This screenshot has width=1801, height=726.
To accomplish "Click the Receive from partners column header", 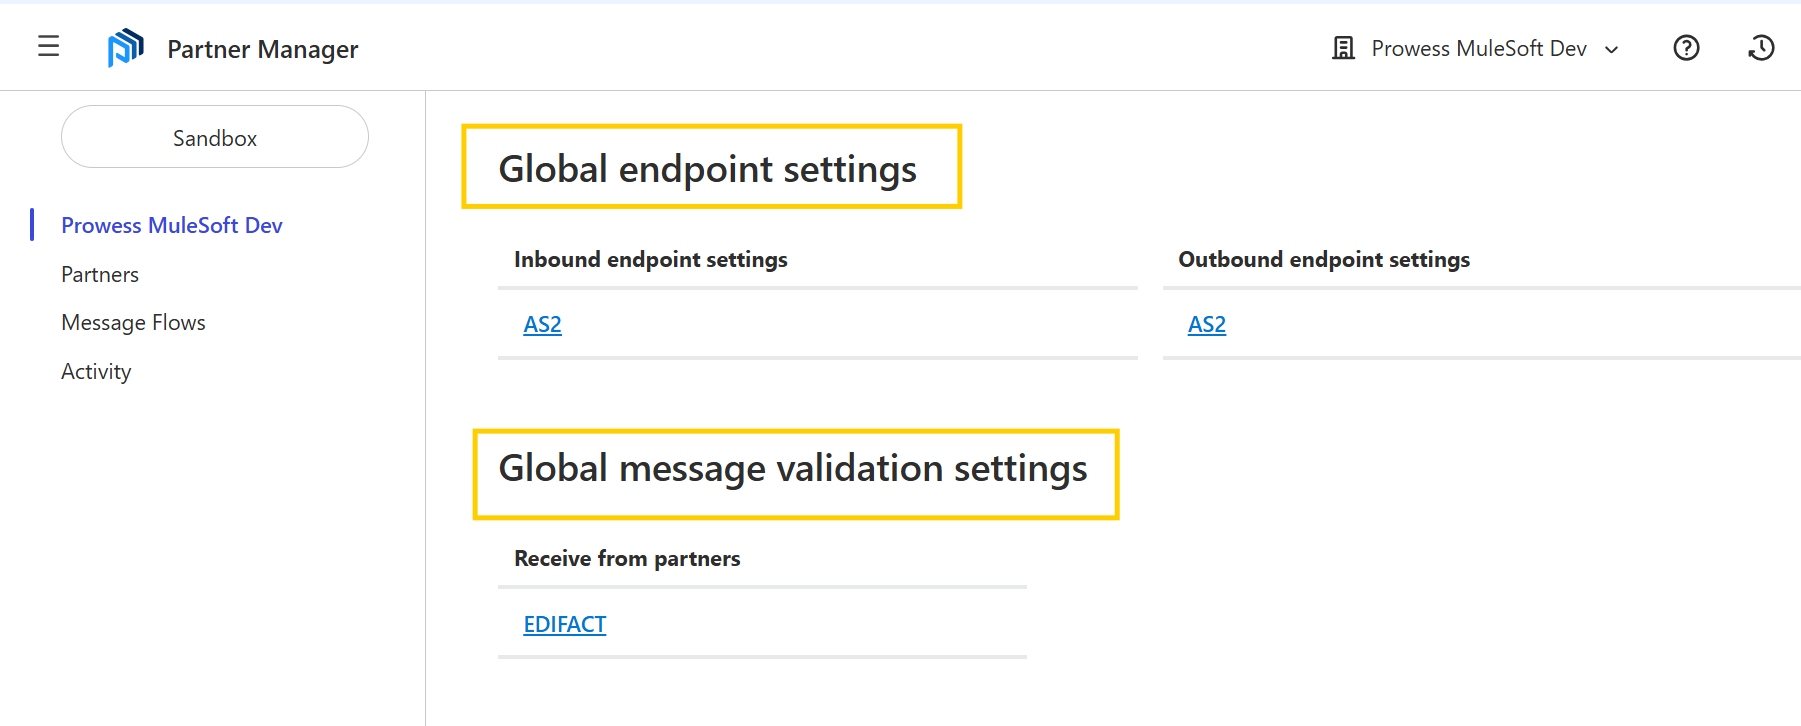I will (x=627, y=558).
